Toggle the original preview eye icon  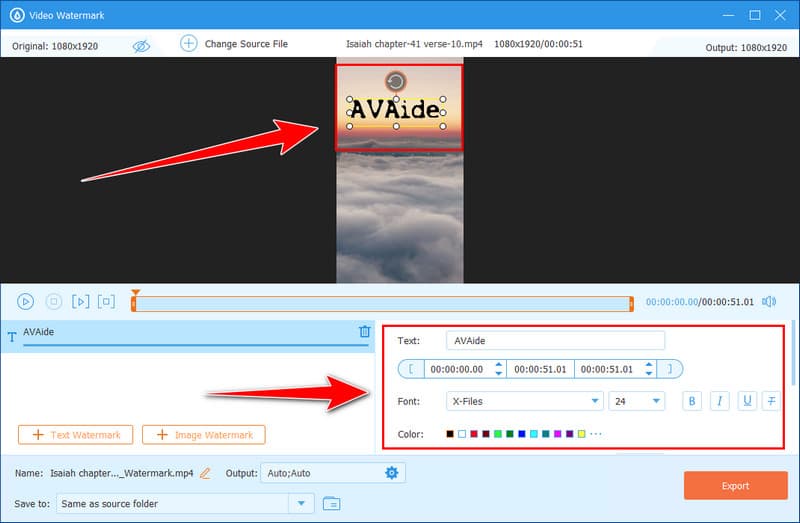pos(141,46)
